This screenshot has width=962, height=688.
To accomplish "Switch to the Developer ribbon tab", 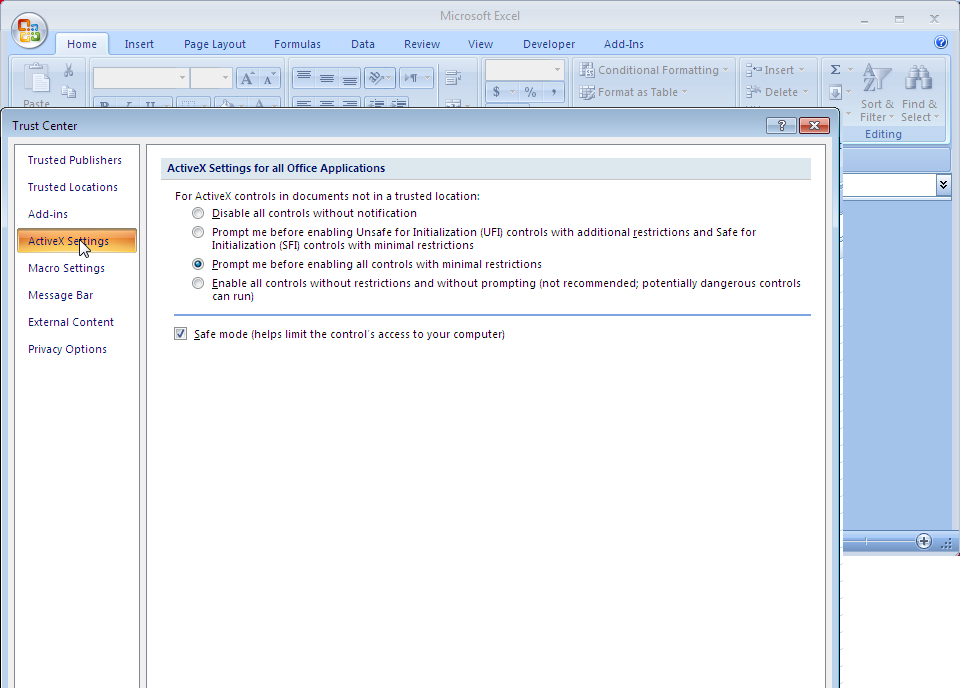I will 548,44.
